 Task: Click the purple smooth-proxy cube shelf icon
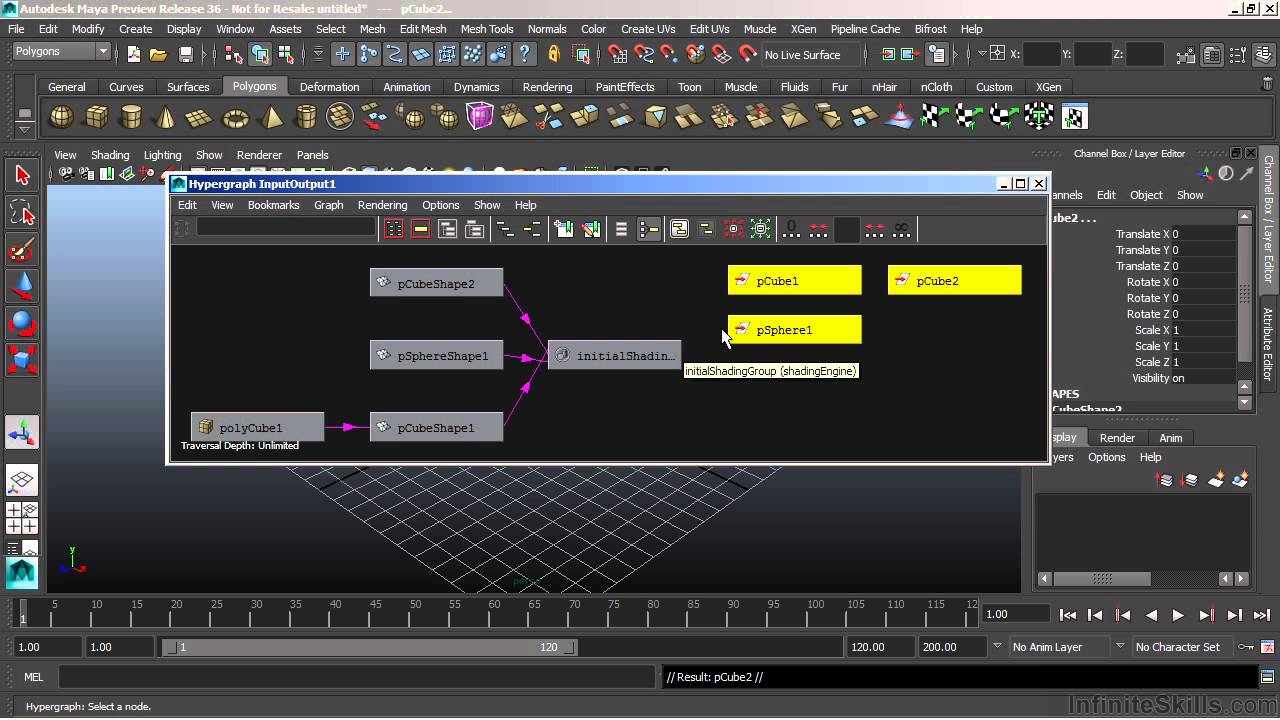[480, 117]
